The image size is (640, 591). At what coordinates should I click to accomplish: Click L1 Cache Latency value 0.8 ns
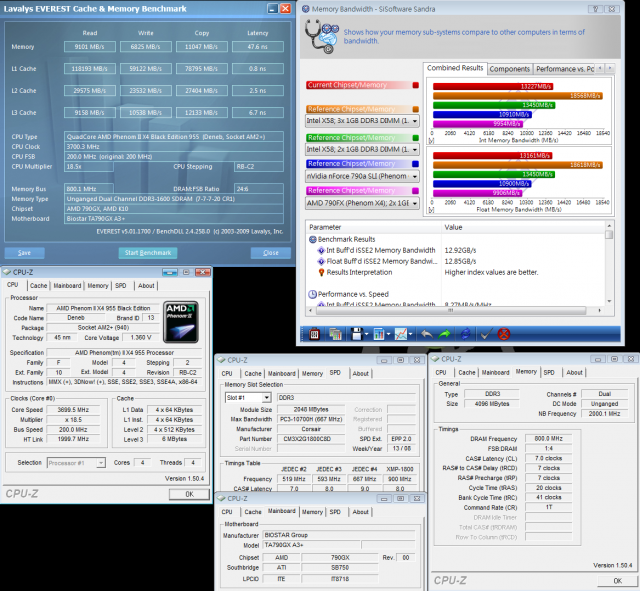[x=258, y=69]
